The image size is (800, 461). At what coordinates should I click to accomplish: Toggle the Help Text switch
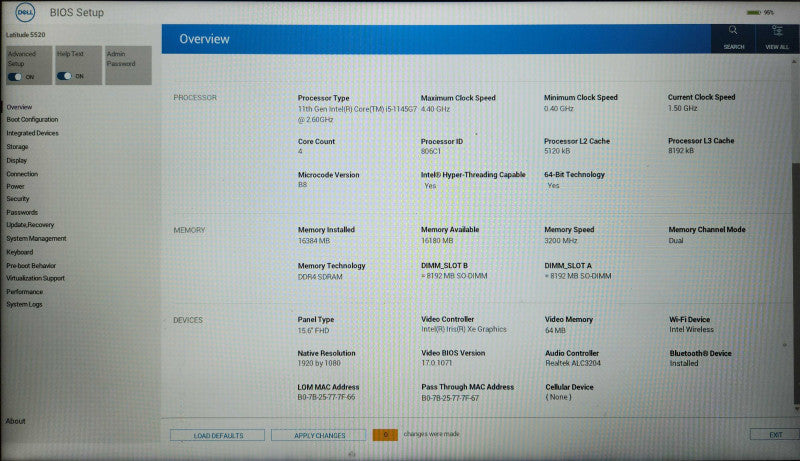click(64, 76)
